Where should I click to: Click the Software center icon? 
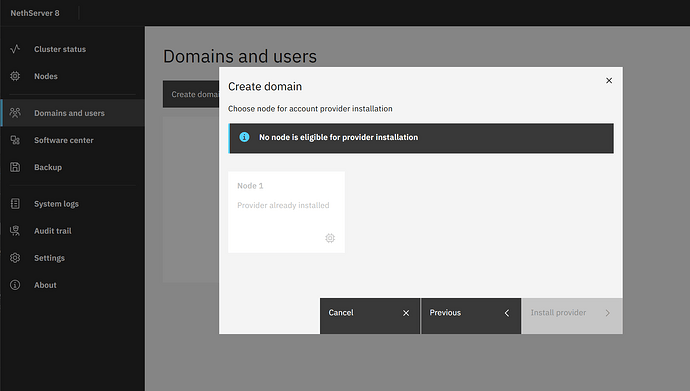point(15,140)
